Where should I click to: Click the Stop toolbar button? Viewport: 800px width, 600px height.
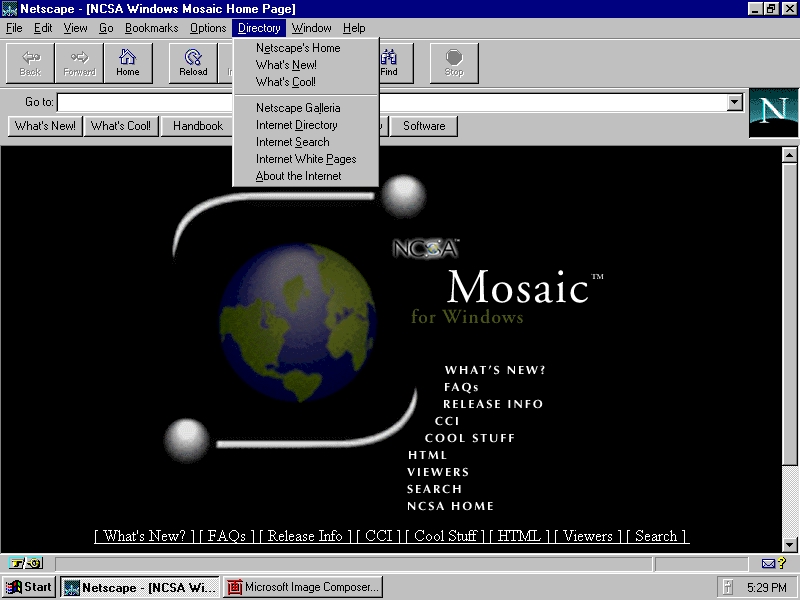454,63
